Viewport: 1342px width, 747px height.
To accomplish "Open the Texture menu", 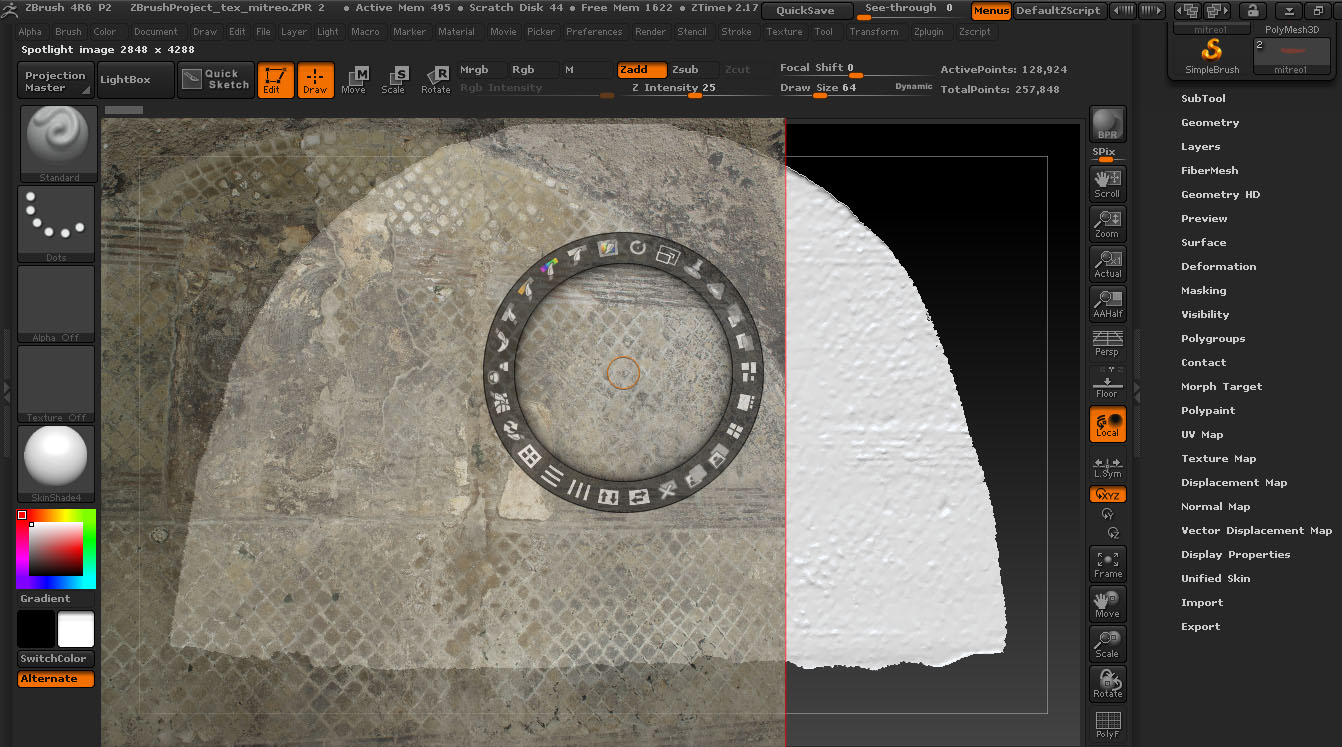I will point(784,32).
